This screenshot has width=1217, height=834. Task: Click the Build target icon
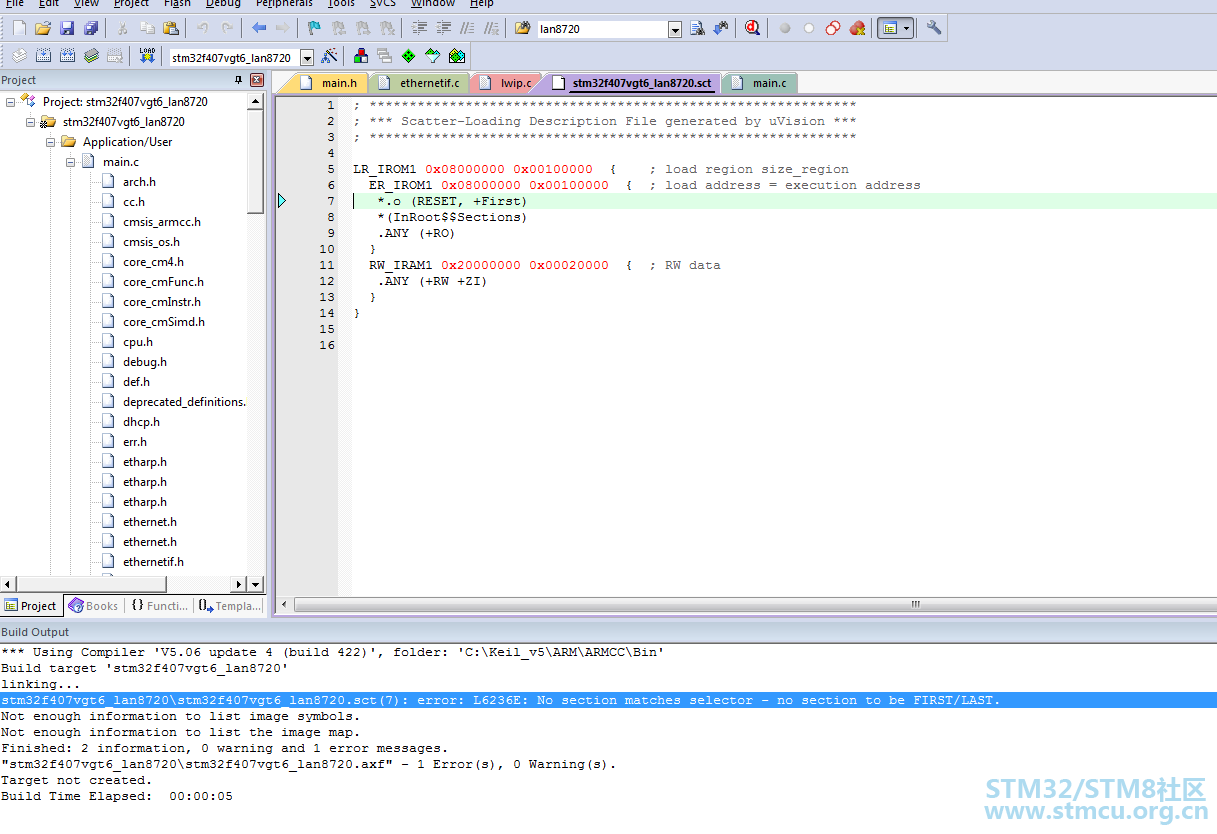pyautogui.click(x=43, y=57)
